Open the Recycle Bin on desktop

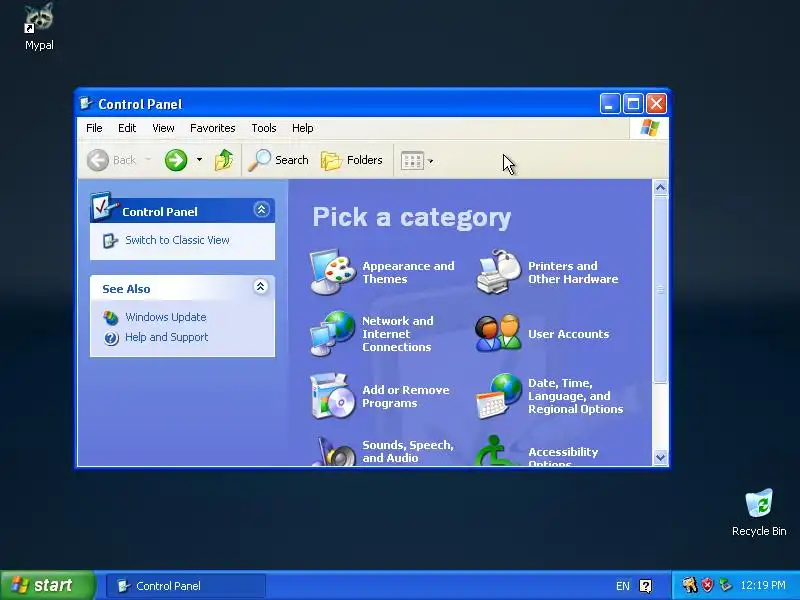pos(759,512)
